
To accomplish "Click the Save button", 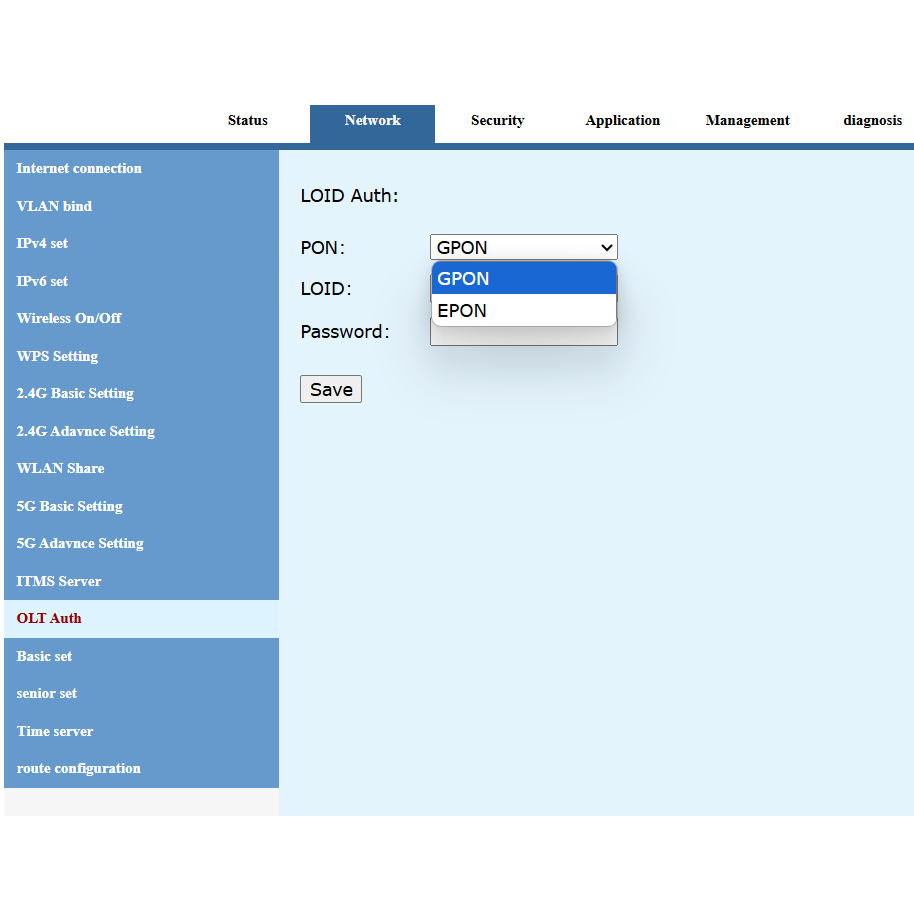I will tap(331, 390).
